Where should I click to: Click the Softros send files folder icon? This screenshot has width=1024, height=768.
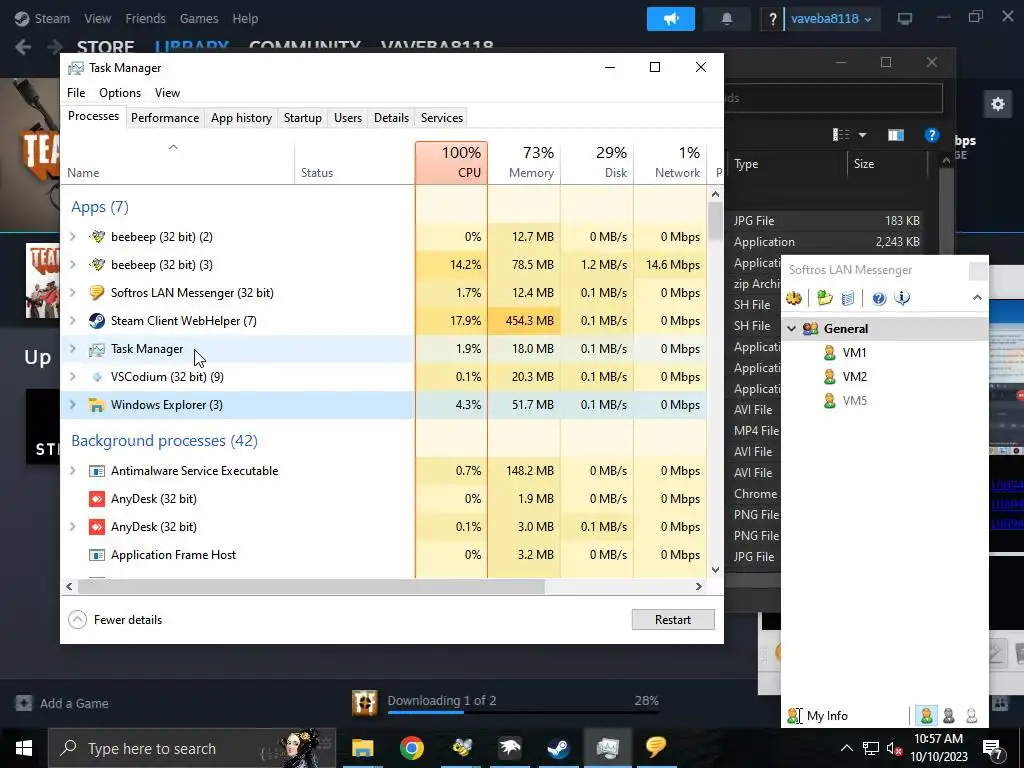pos(825,298)
